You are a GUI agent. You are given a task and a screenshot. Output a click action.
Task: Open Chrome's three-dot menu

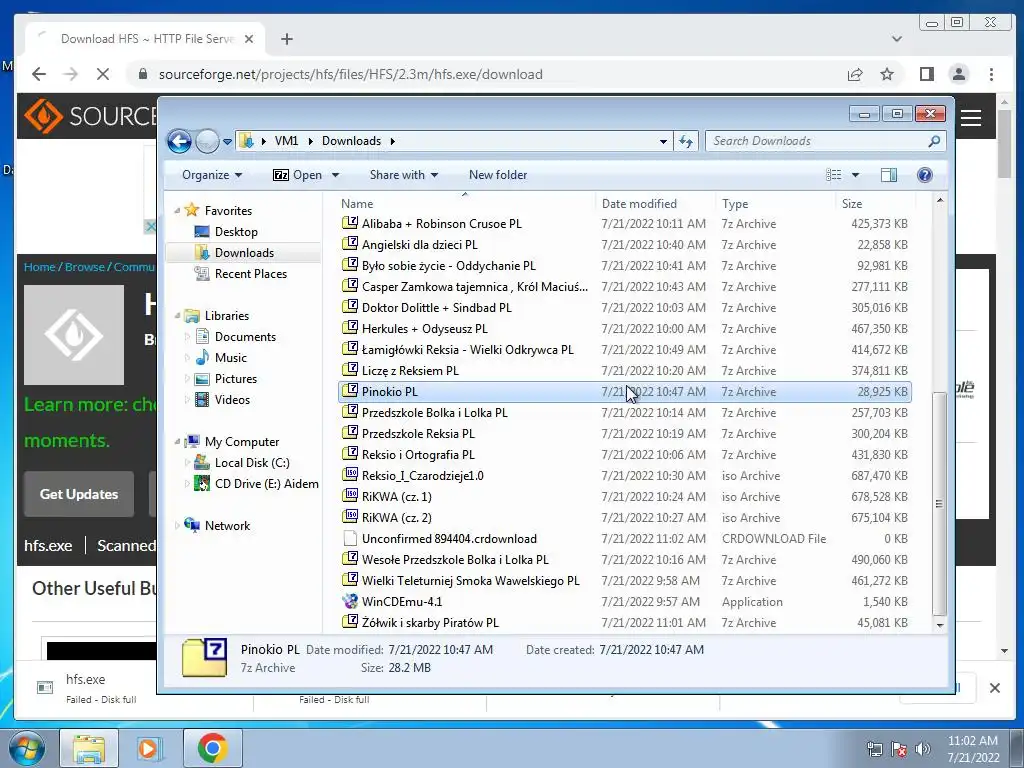[991, 74]
